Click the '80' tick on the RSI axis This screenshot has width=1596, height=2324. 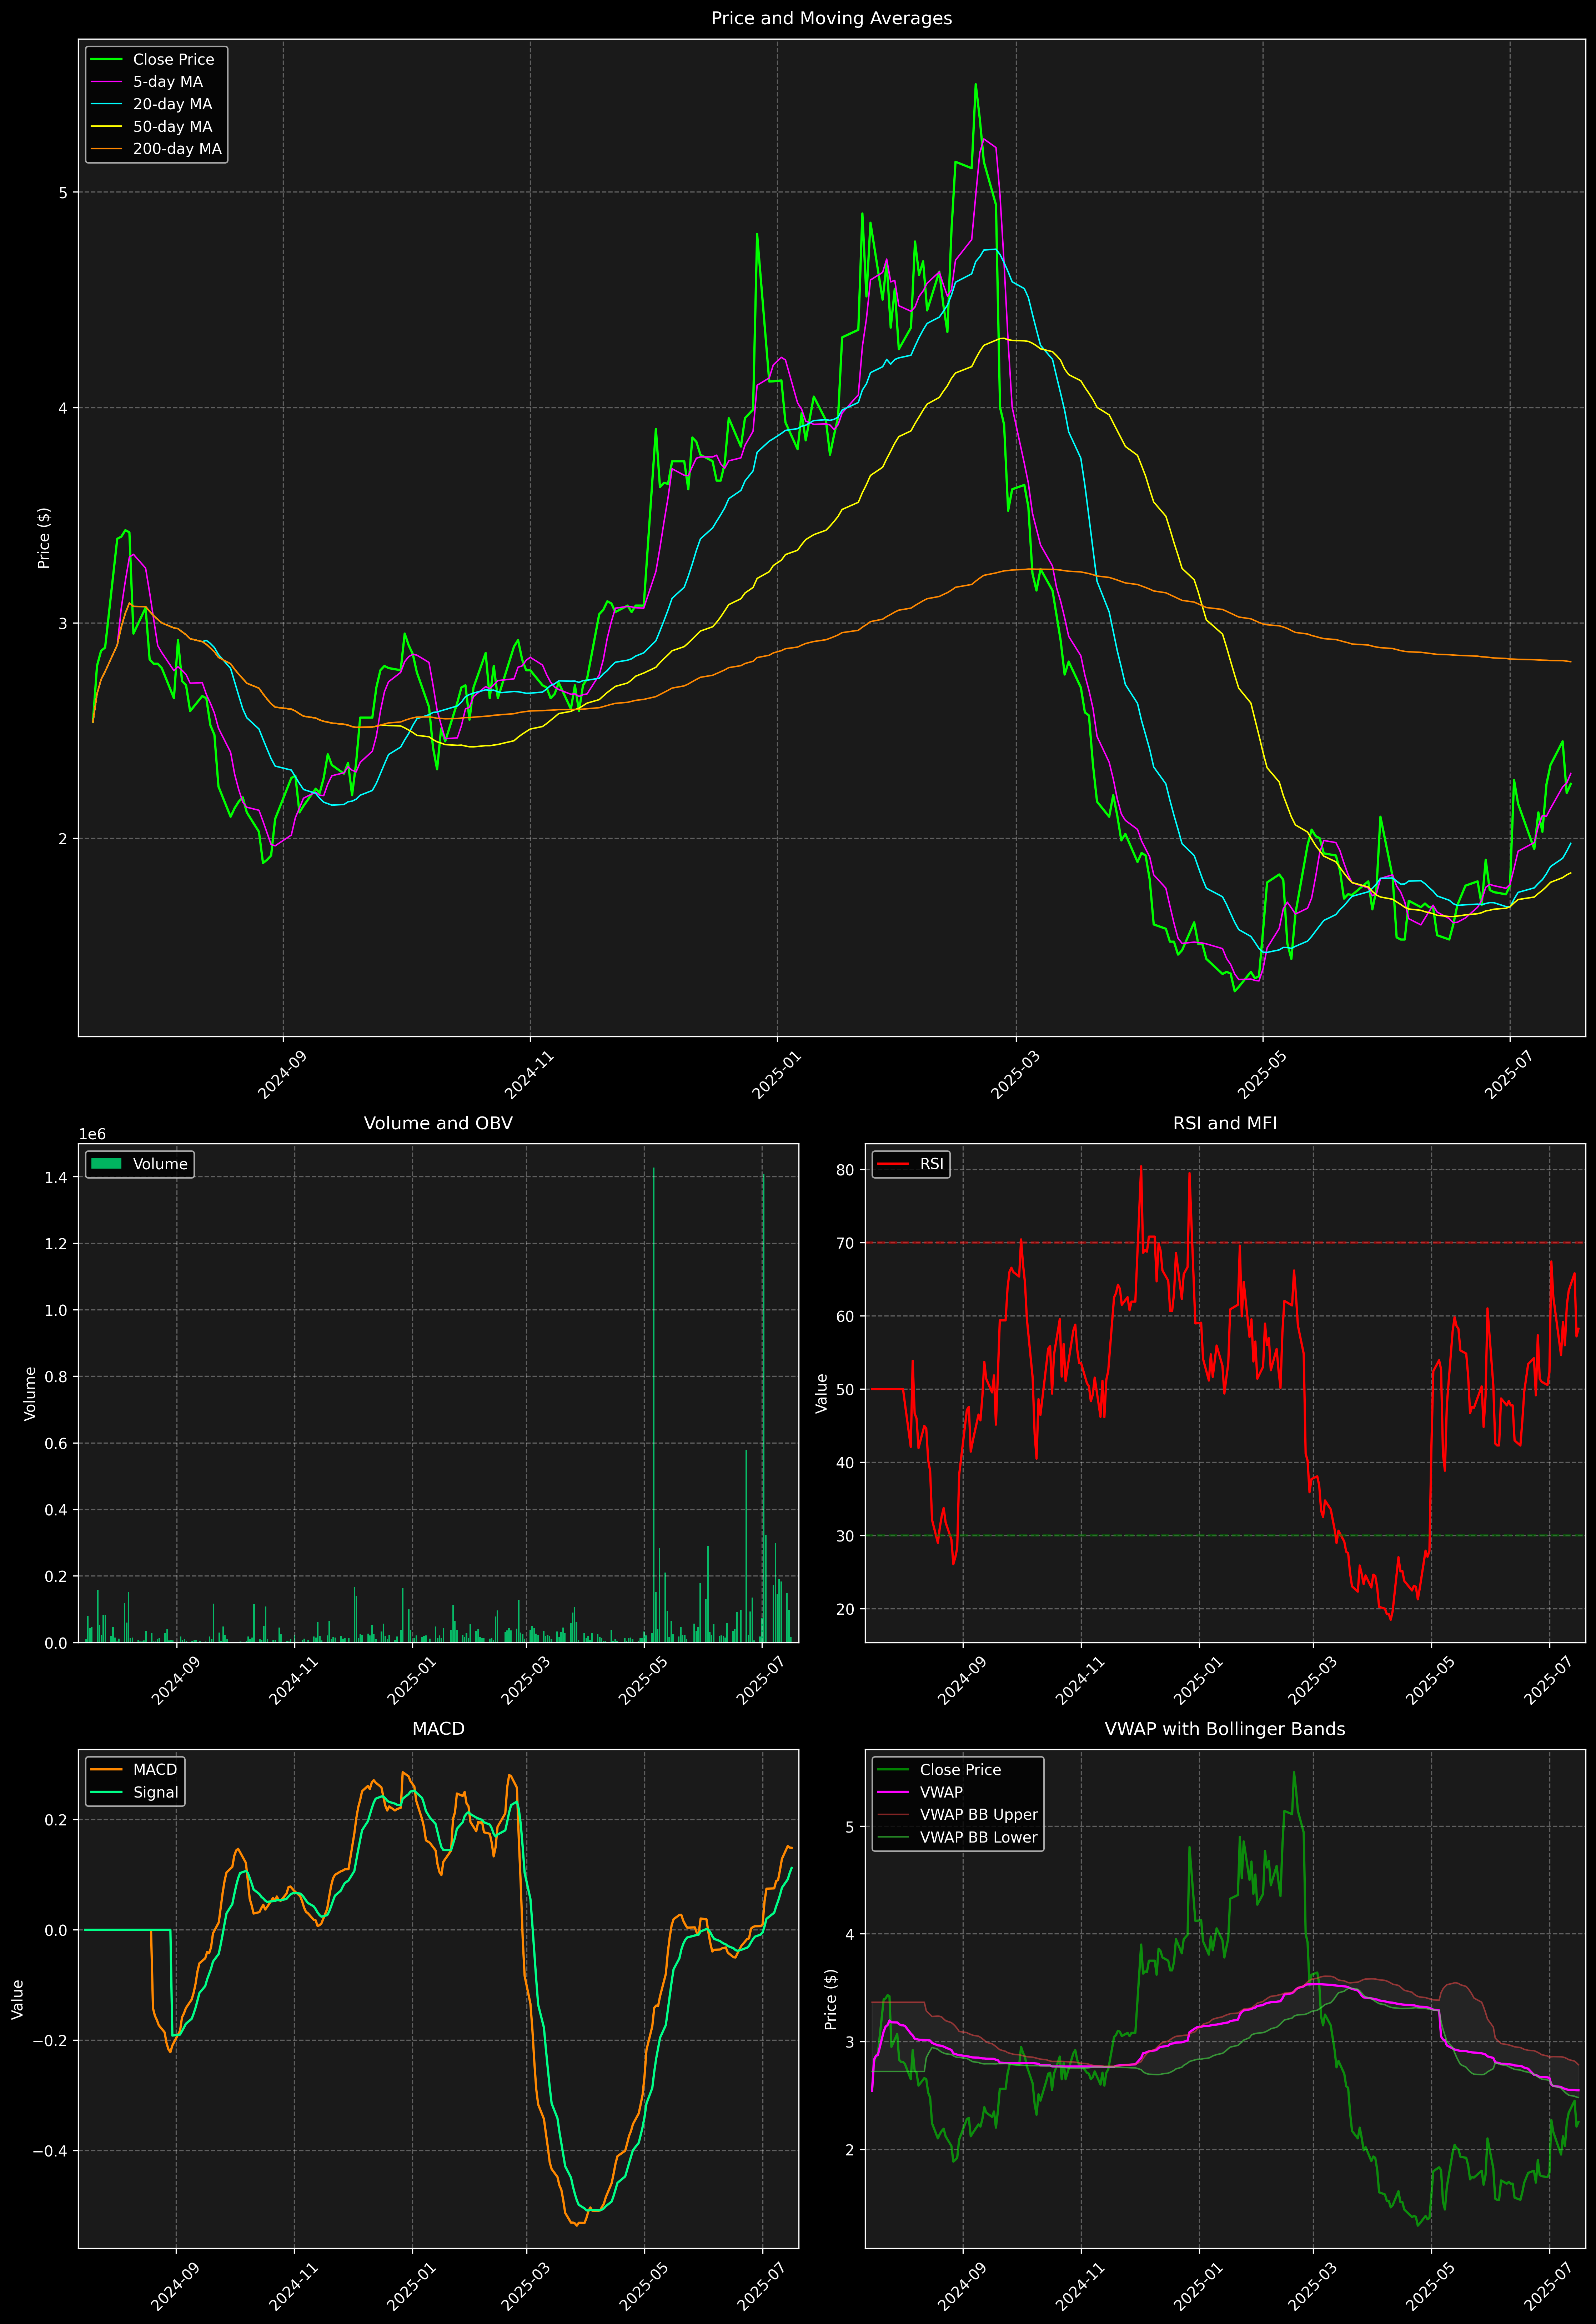click(x=845, y=1170)
